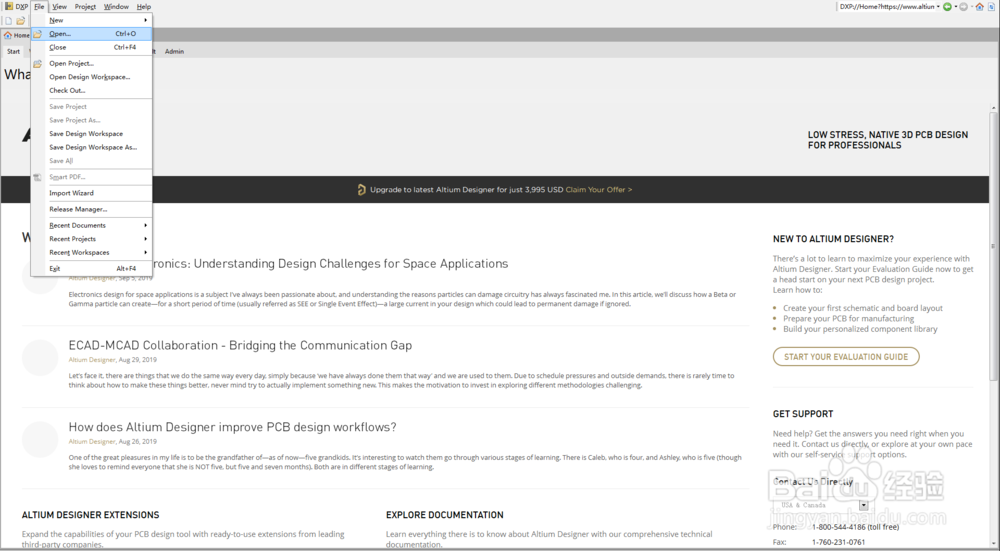The height and width of the screenshot is (551, 1000).
Task: Select Open Design Workspace... menu entry
Action: [x=91, y=77]
